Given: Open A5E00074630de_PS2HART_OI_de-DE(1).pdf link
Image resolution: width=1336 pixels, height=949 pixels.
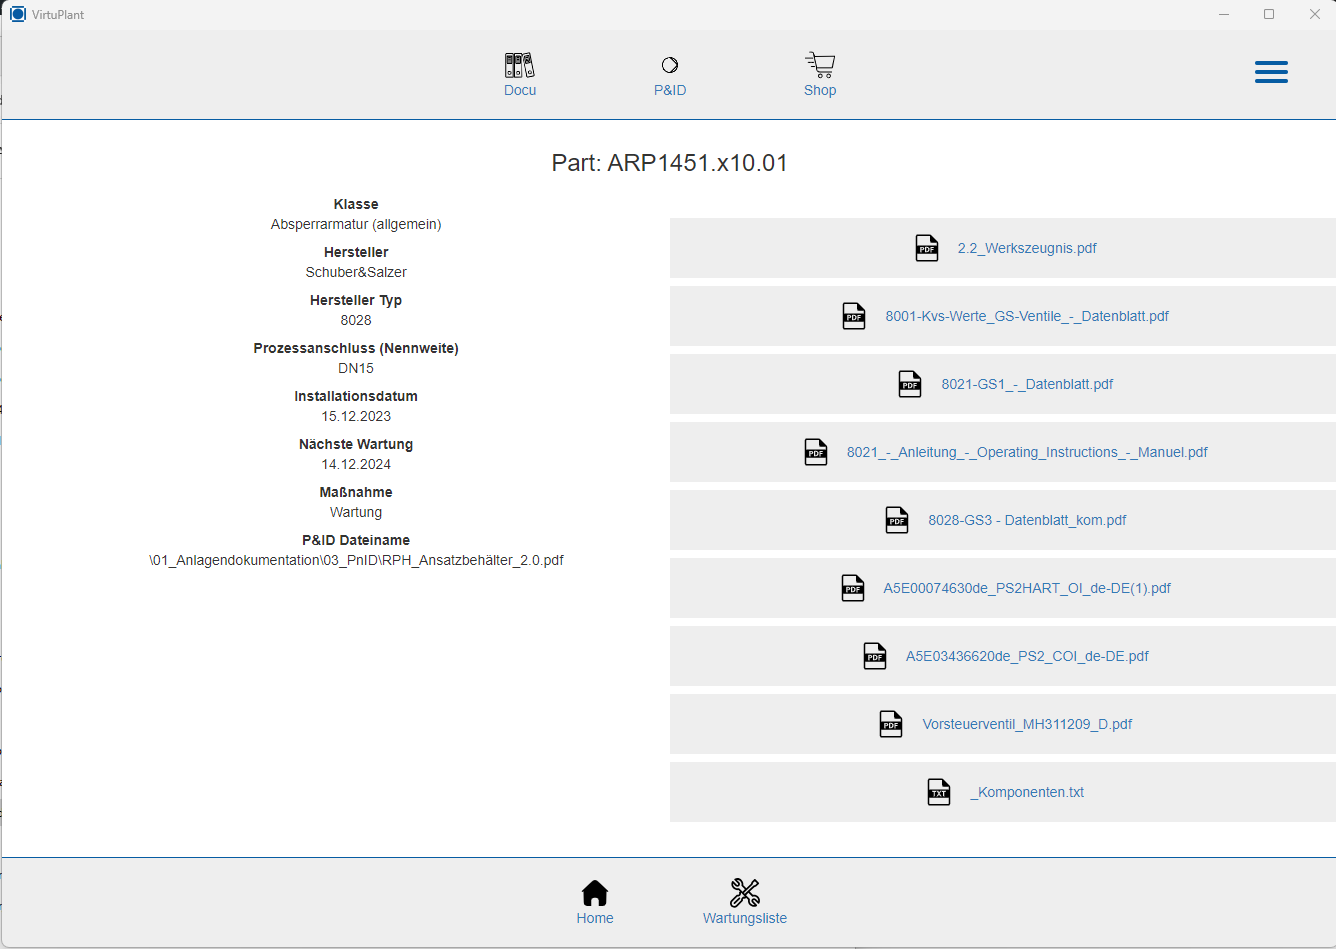Looking at the screenshot, I should [x=1027, y=588].
